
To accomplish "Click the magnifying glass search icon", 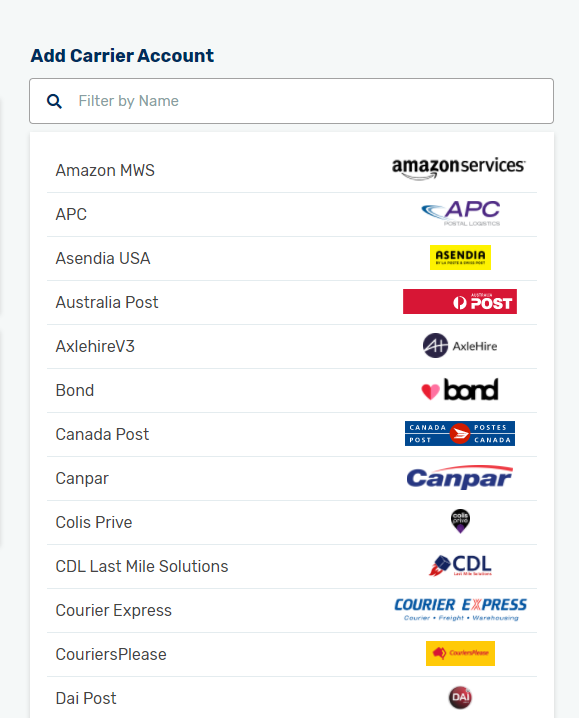I will tap(54, 101).
